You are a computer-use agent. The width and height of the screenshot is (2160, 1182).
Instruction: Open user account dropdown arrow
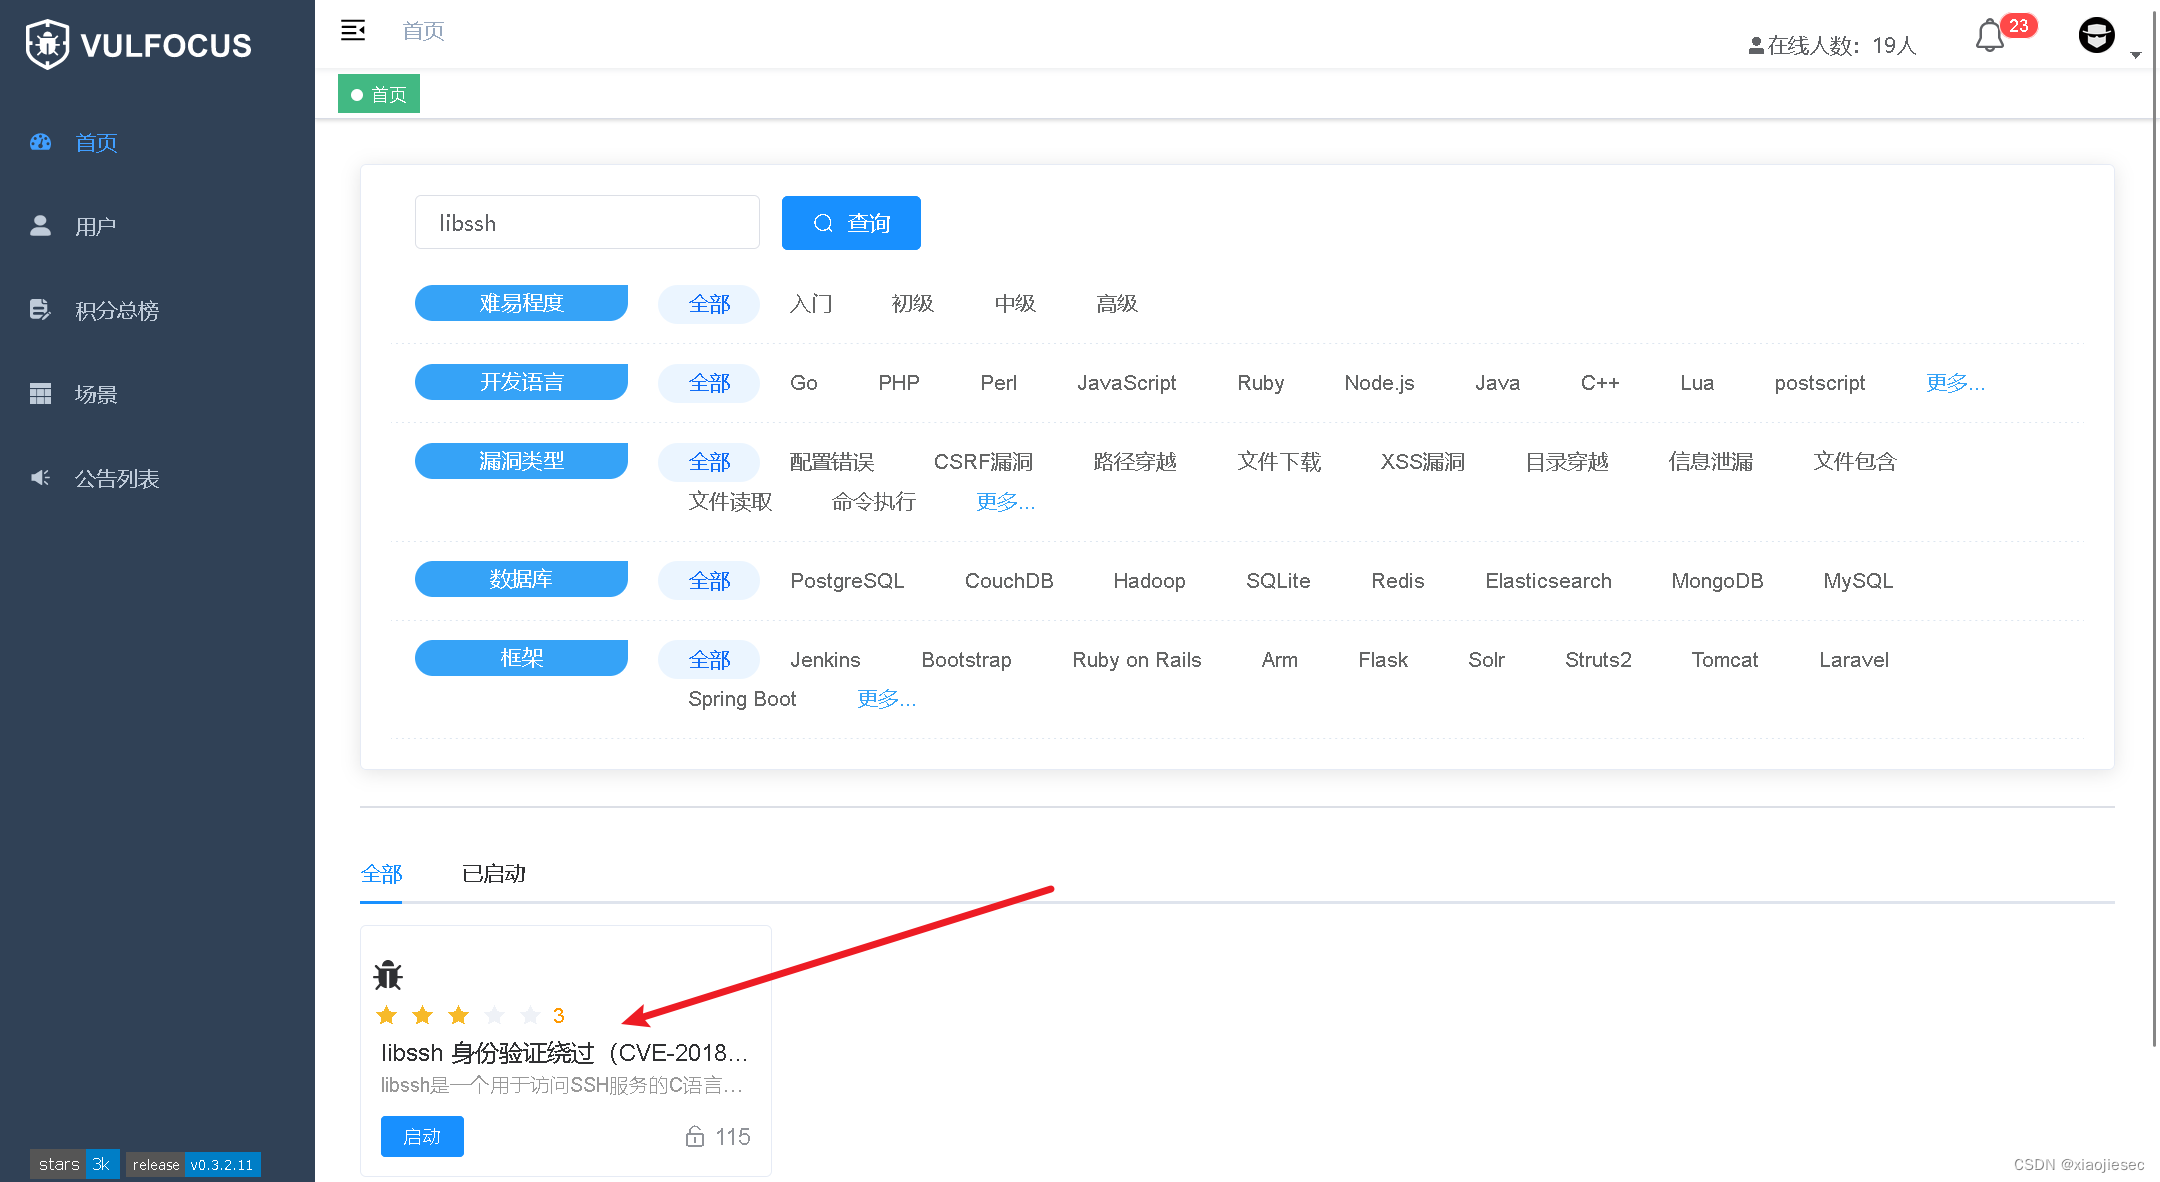tap(2135, 55)
